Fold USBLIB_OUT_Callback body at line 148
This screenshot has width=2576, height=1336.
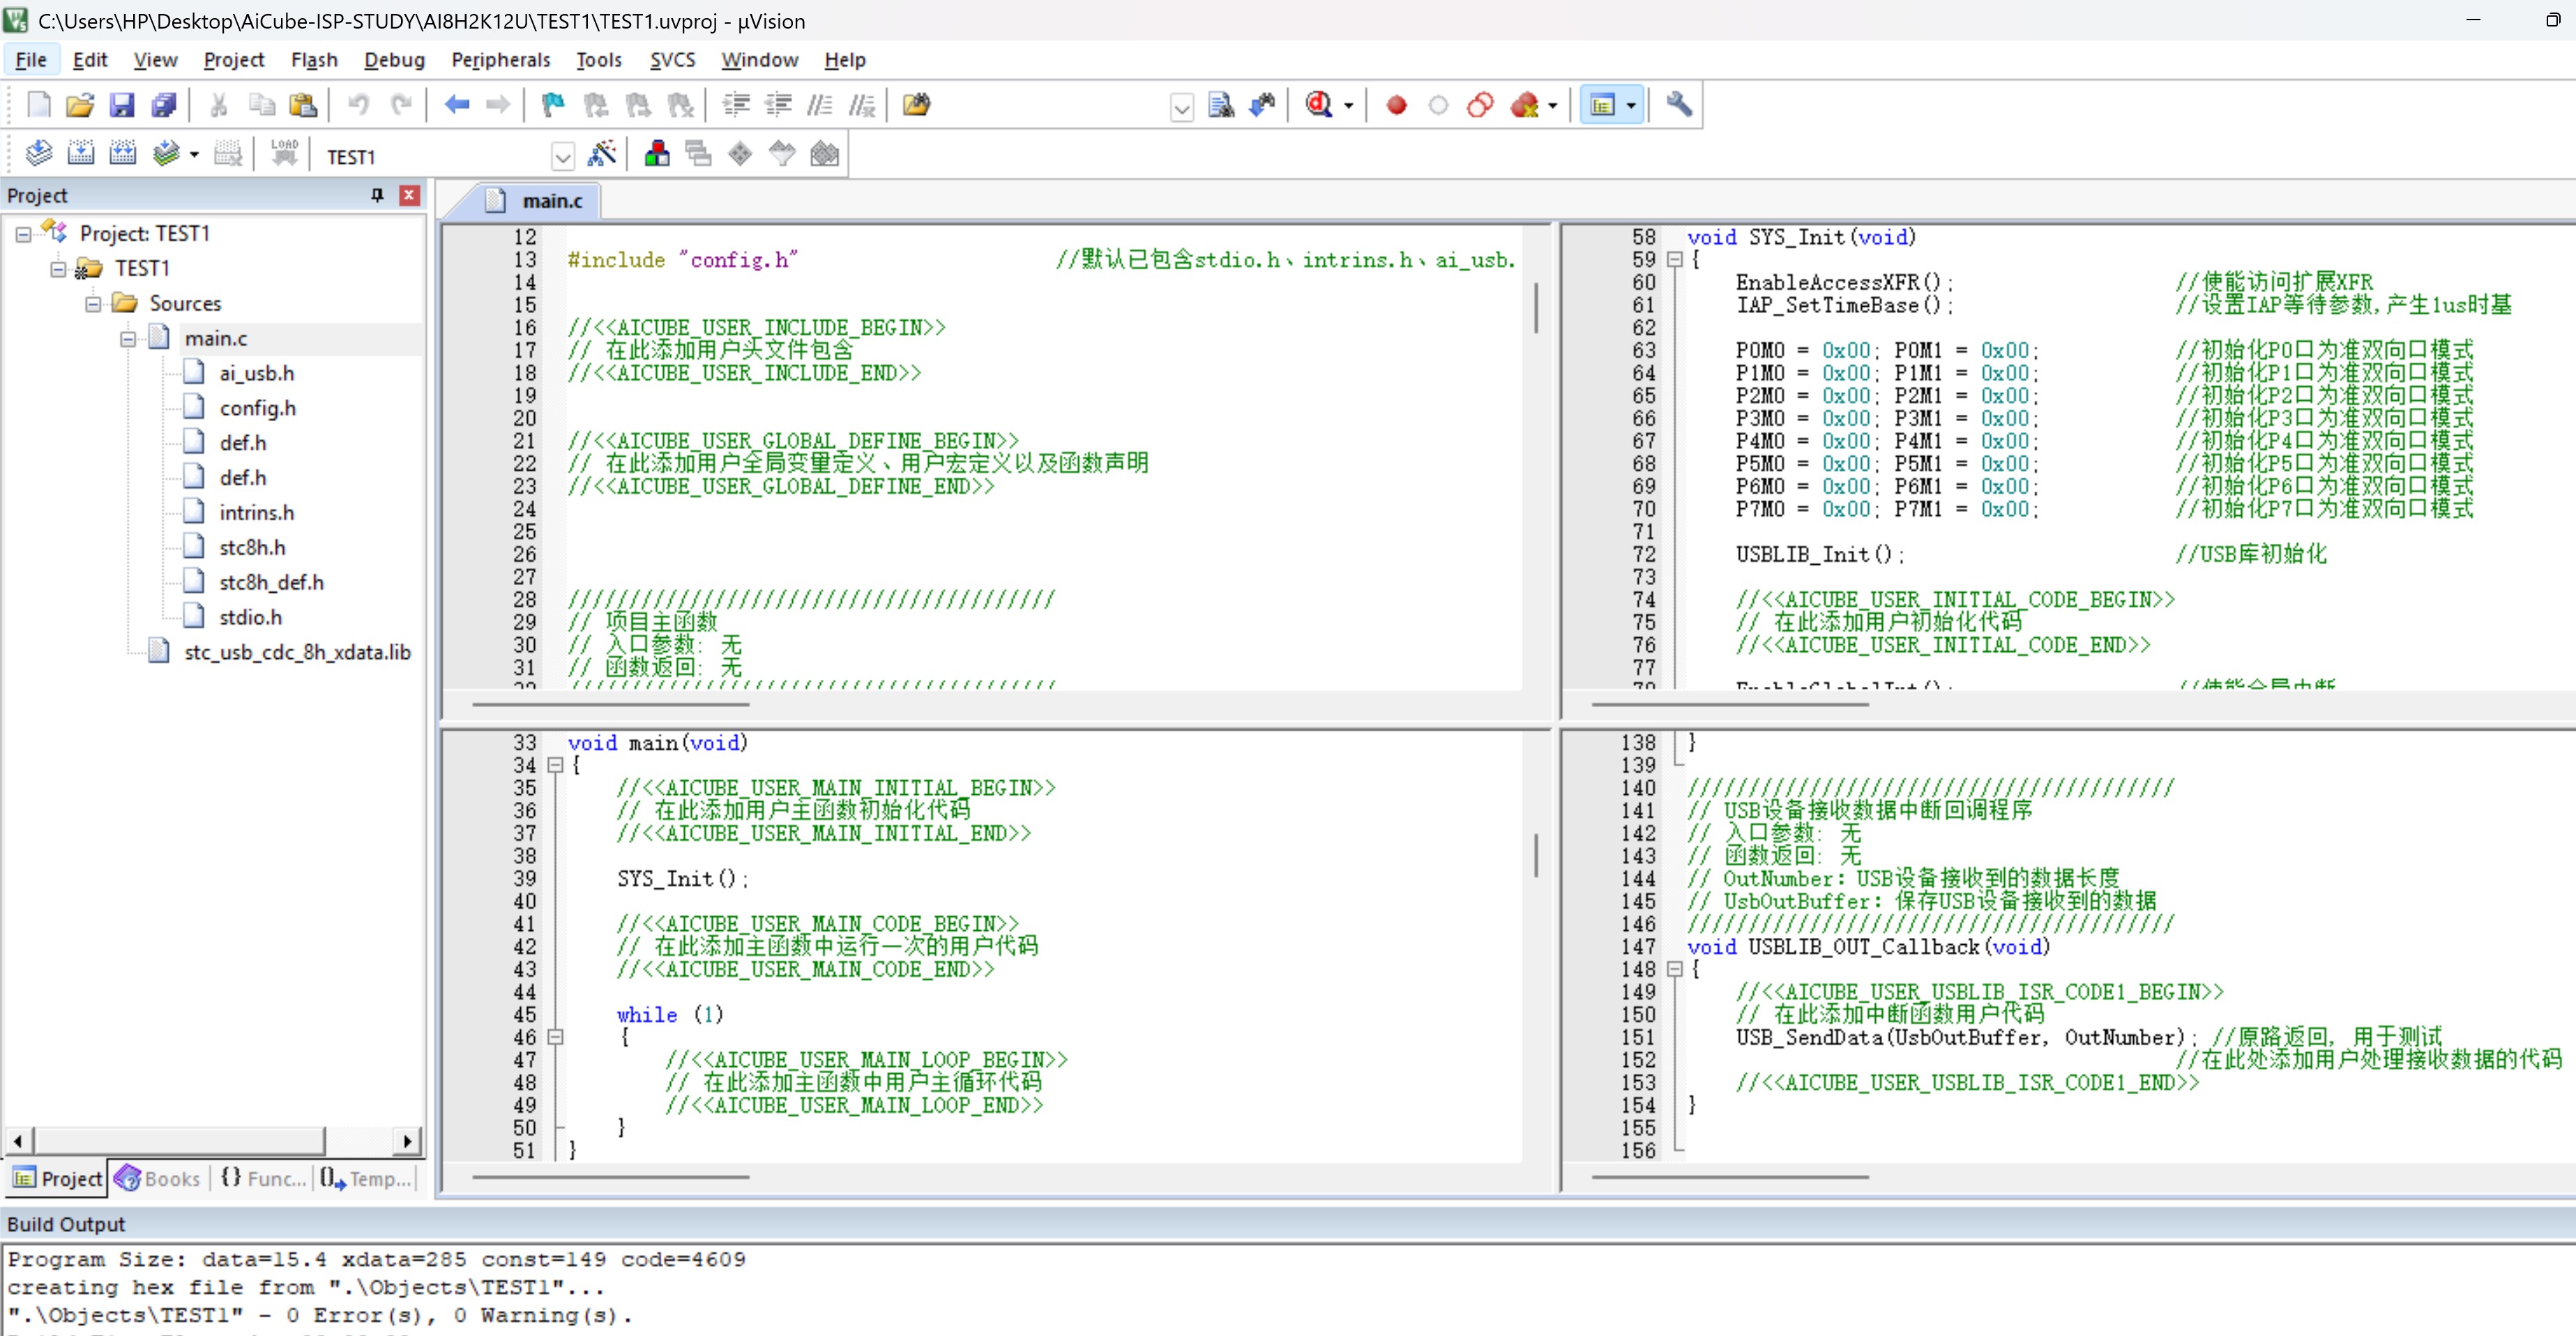click(x=1675, y=969)
